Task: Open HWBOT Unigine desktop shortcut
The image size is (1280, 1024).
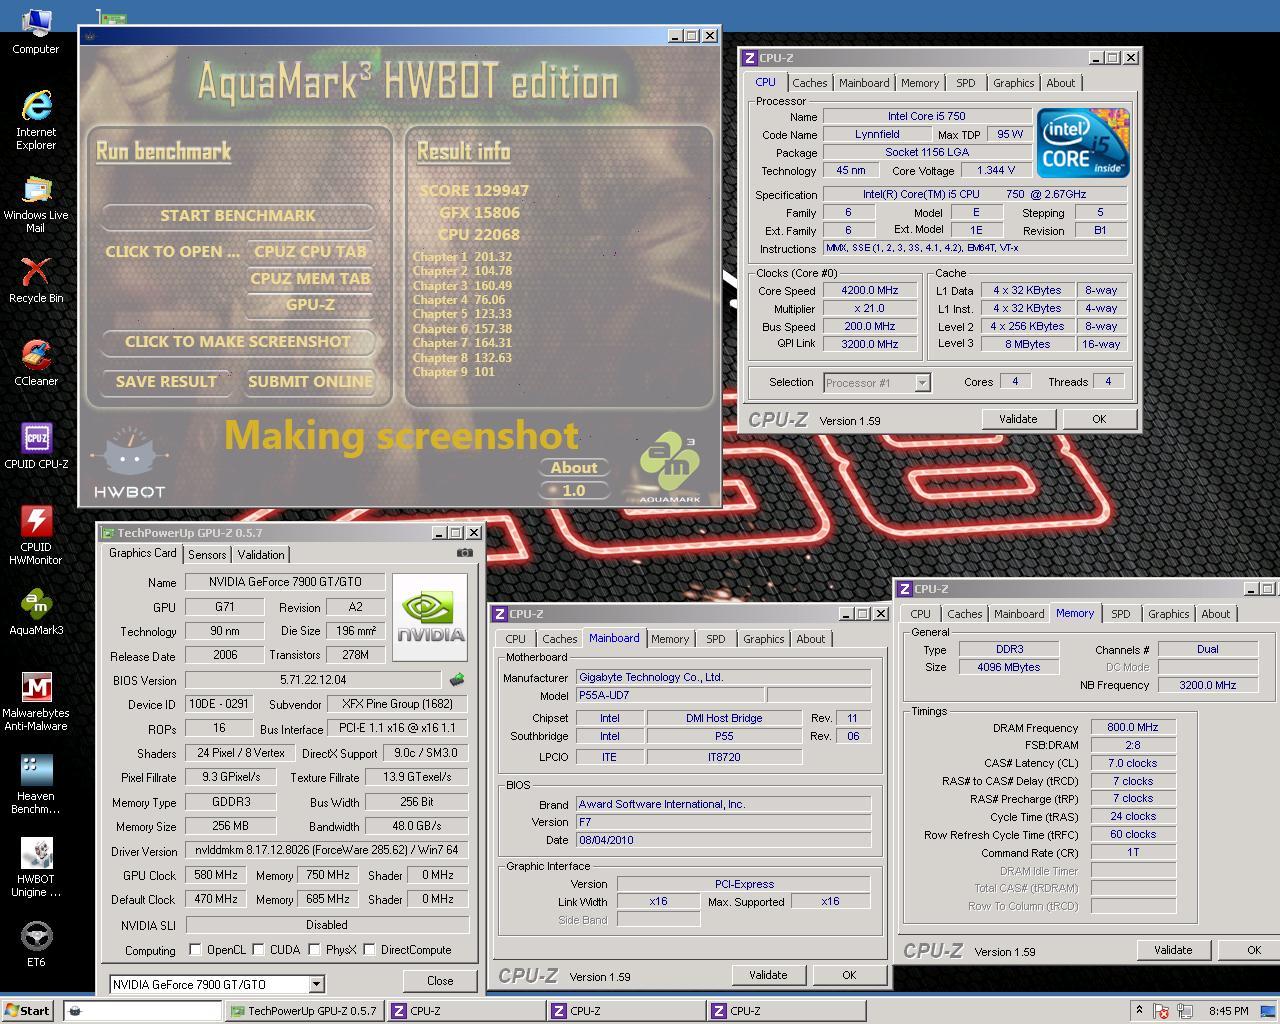Action: pos(36,867)
